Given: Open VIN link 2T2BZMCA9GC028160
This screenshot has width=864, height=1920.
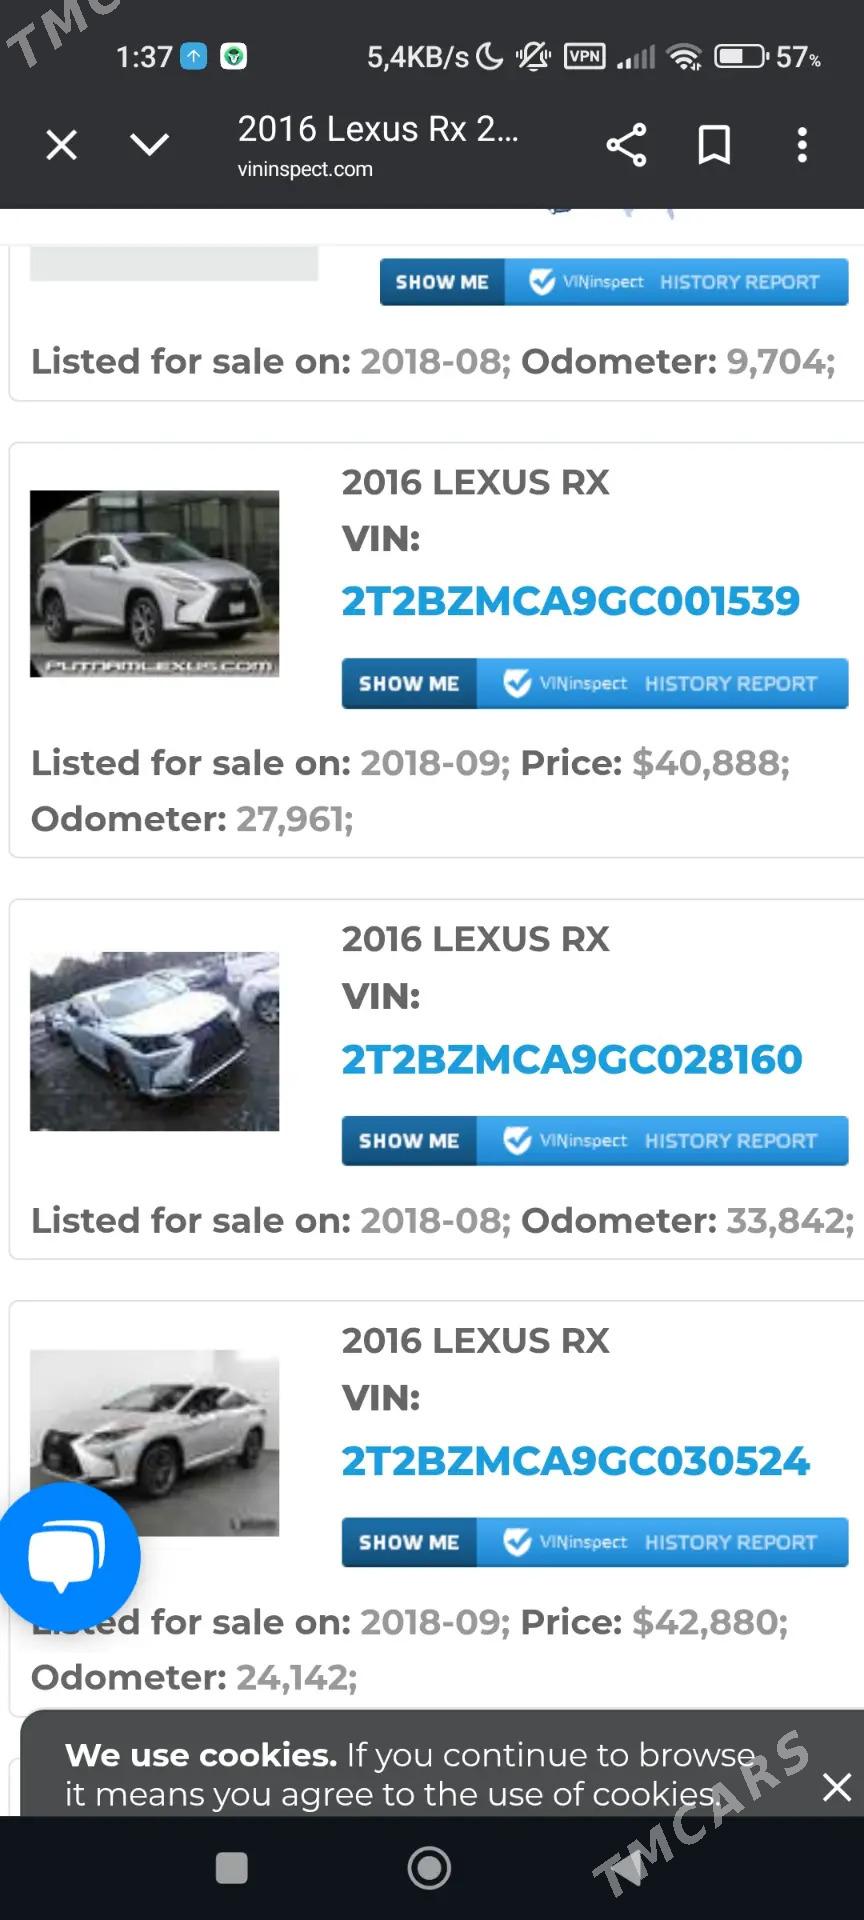Looking at the screenshot, I should (571, 1059).
